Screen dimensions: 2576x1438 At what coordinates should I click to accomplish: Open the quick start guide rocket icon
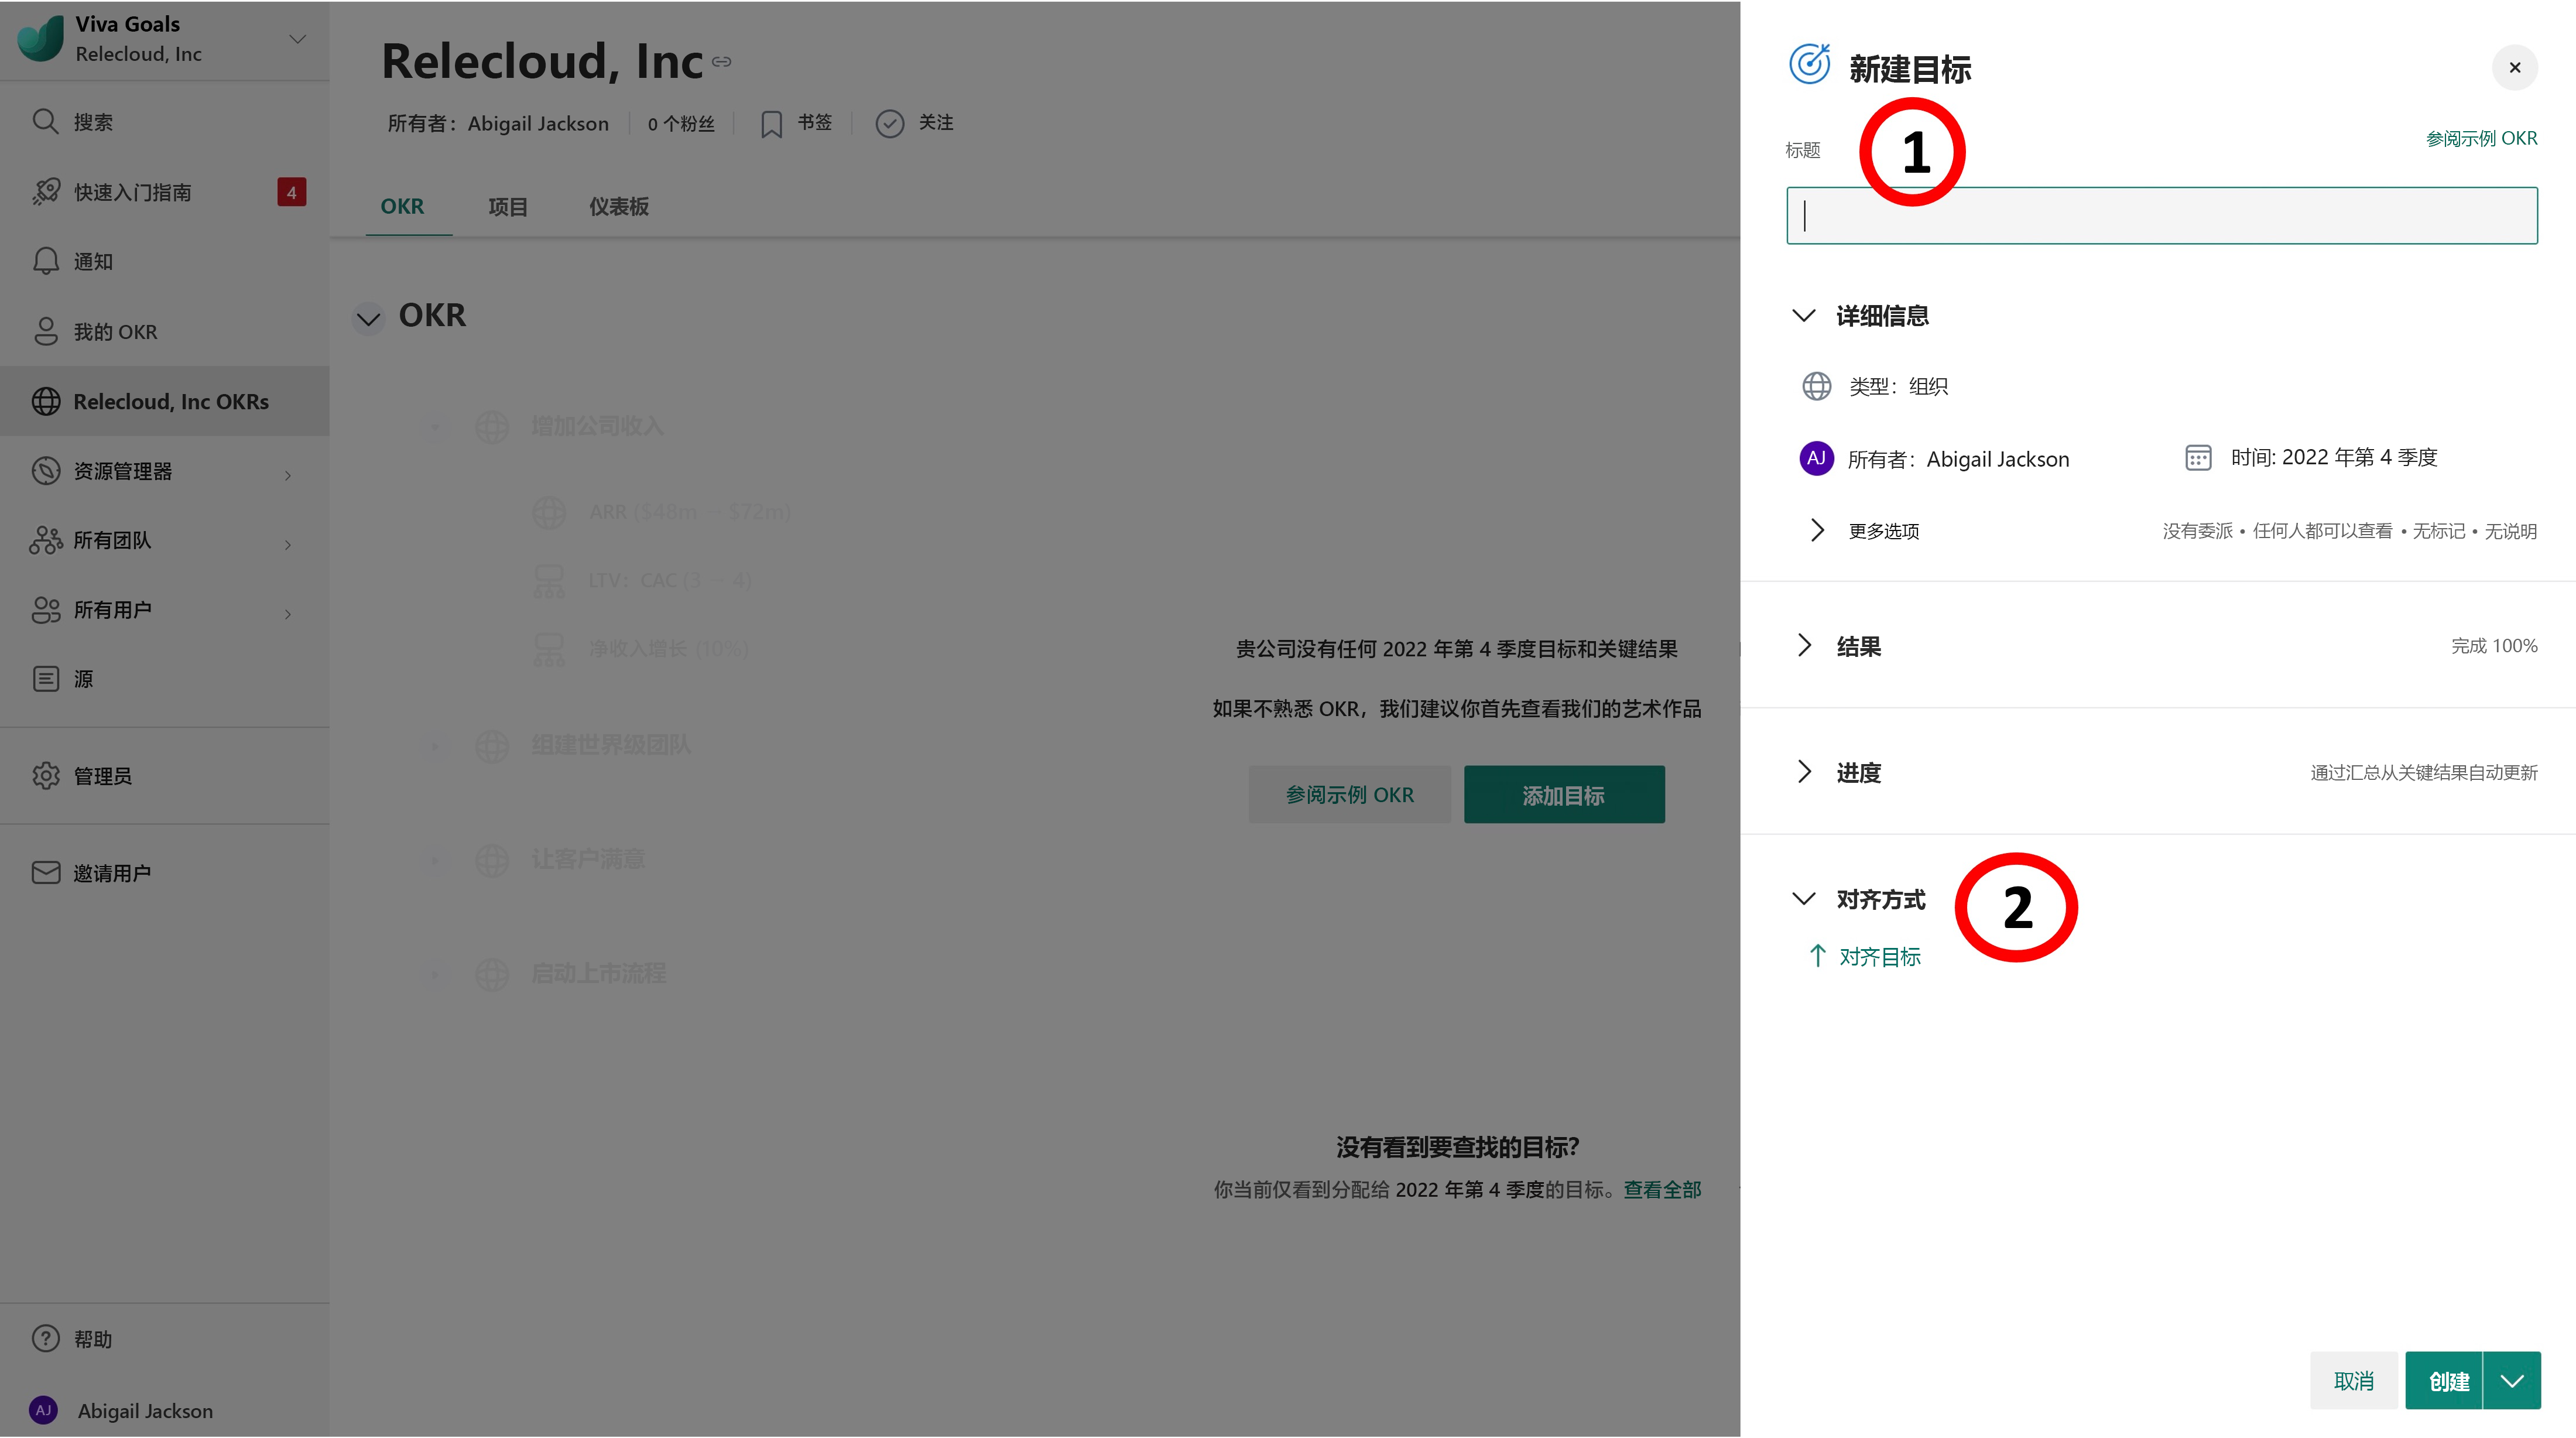tap(45, 191)
